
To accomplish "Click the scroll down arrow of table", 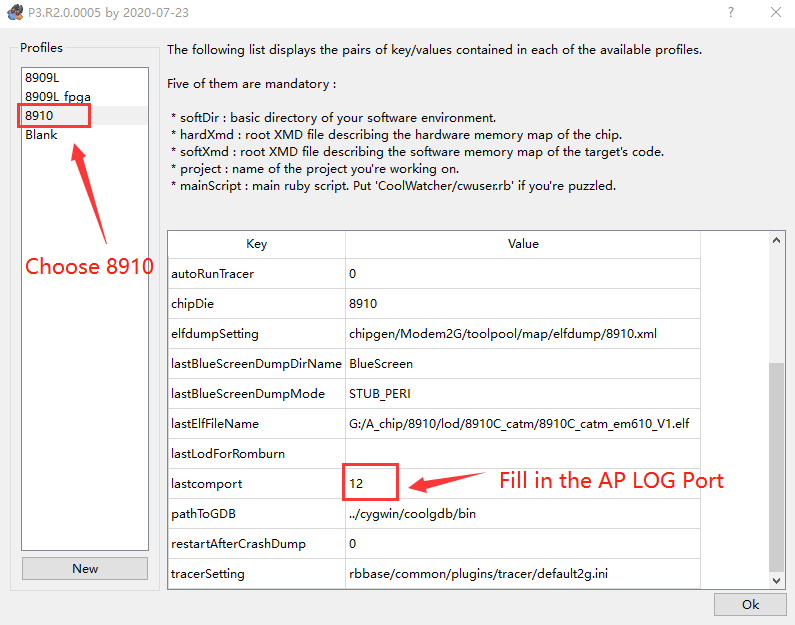I will pos(776,581).
